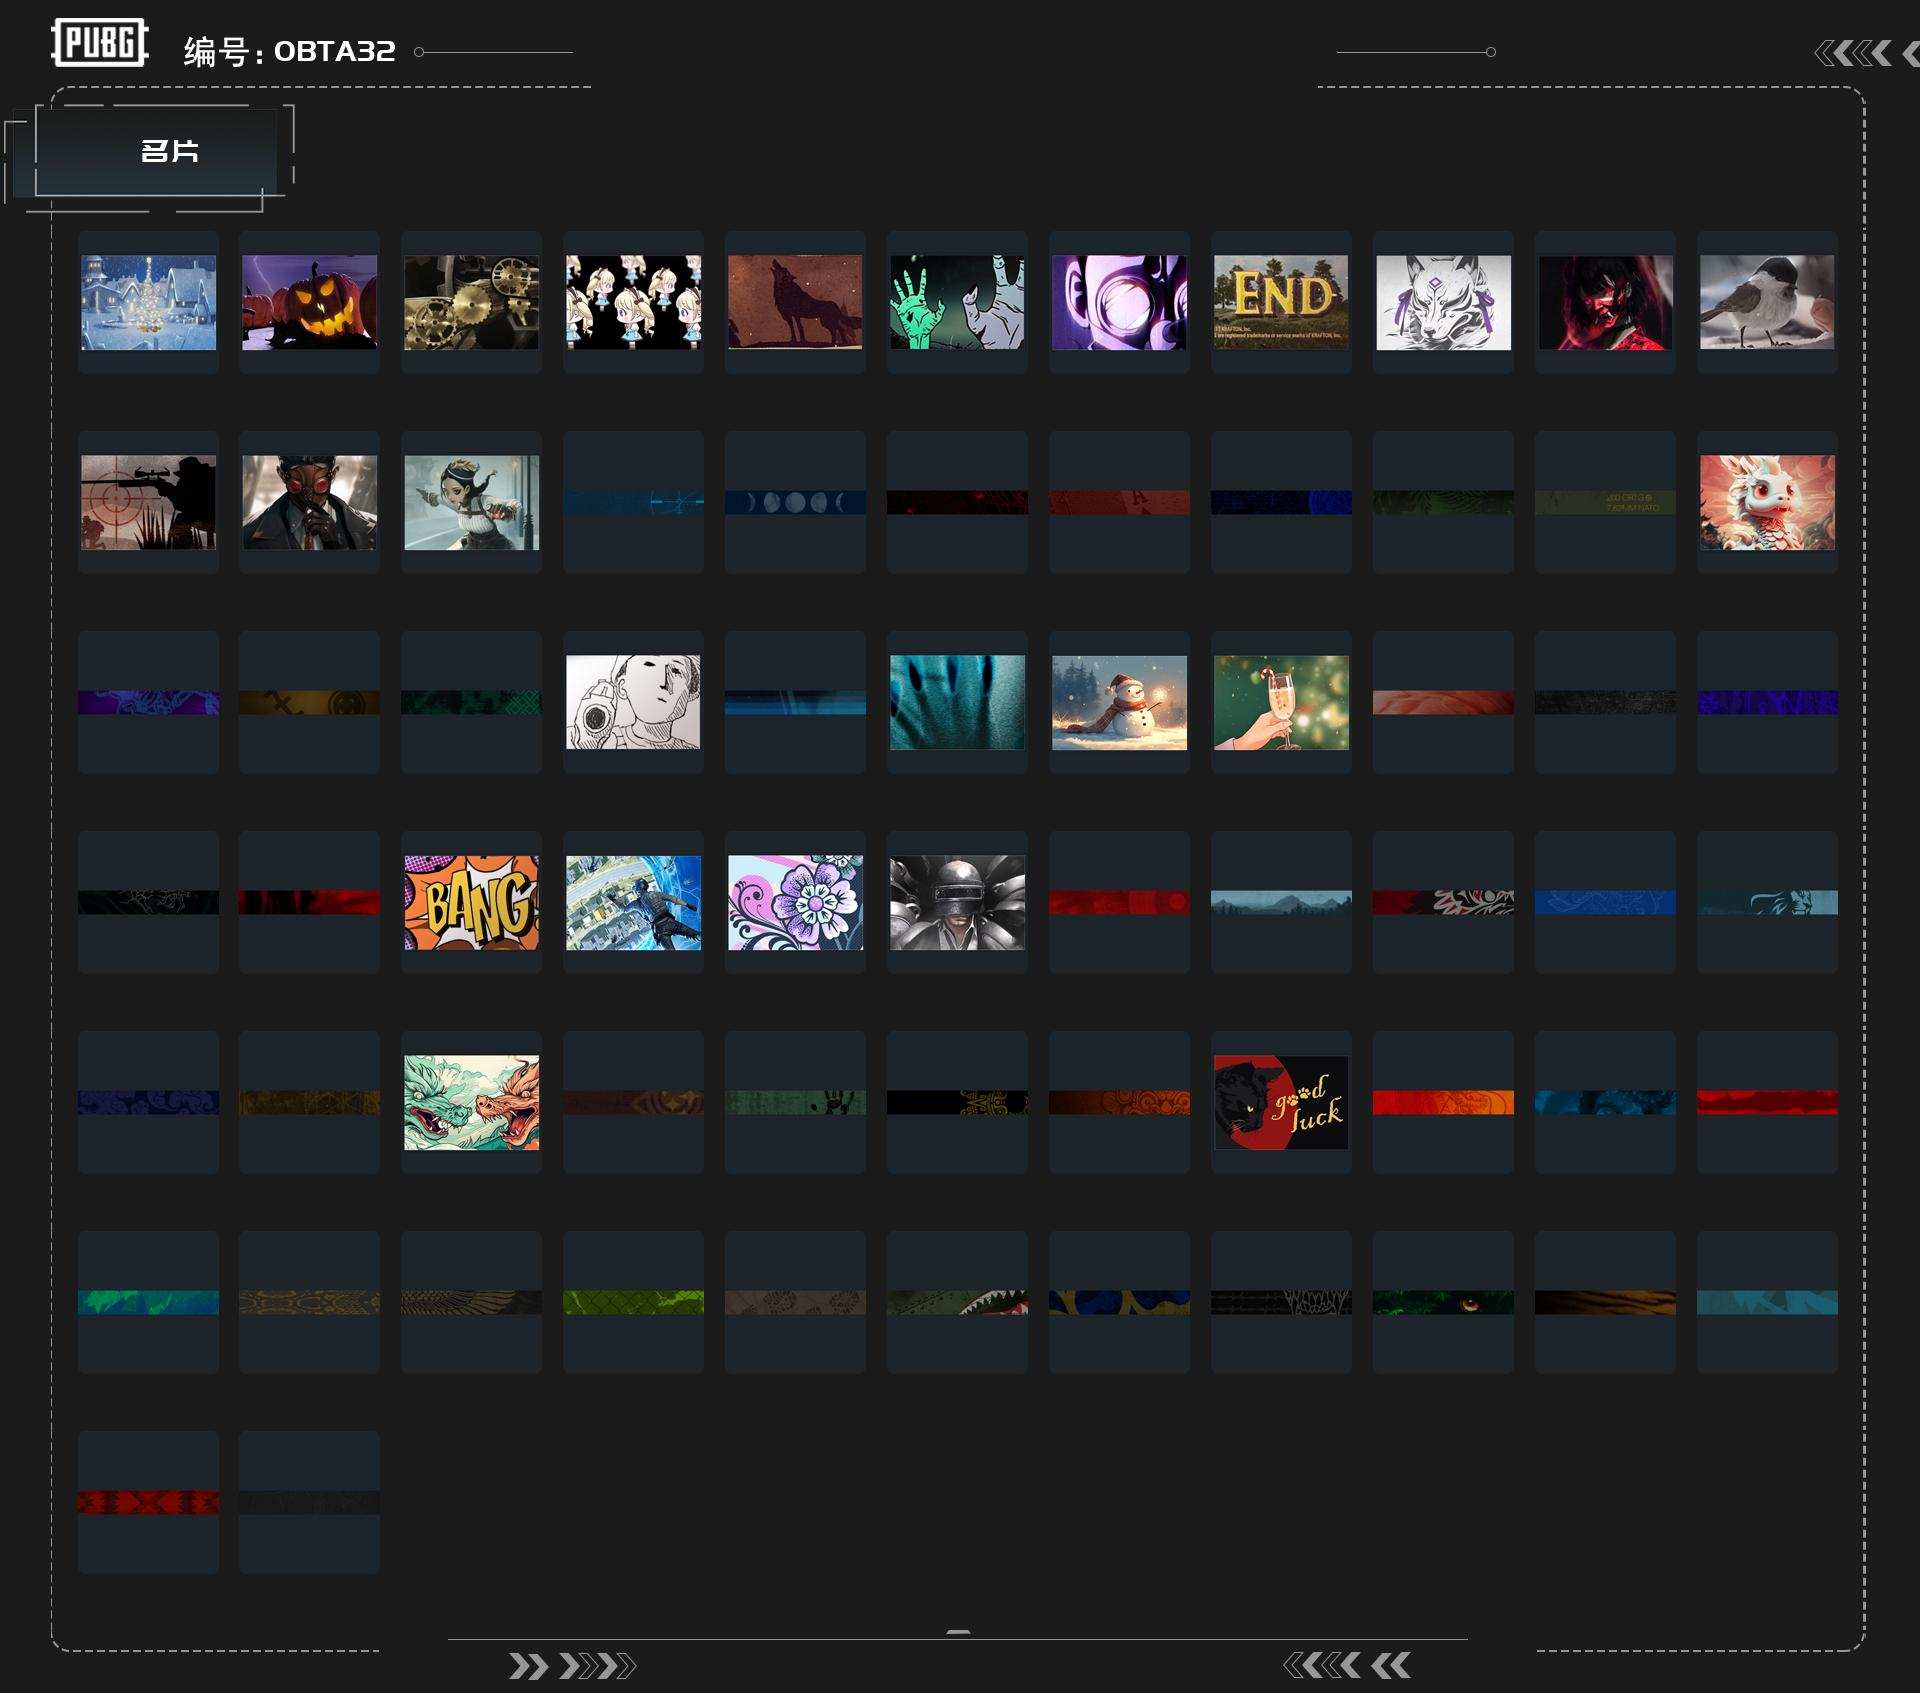Select the green and orange dragons nameplate
The height and width of the screenshot is (1693, 1920).
[472, 1102]
